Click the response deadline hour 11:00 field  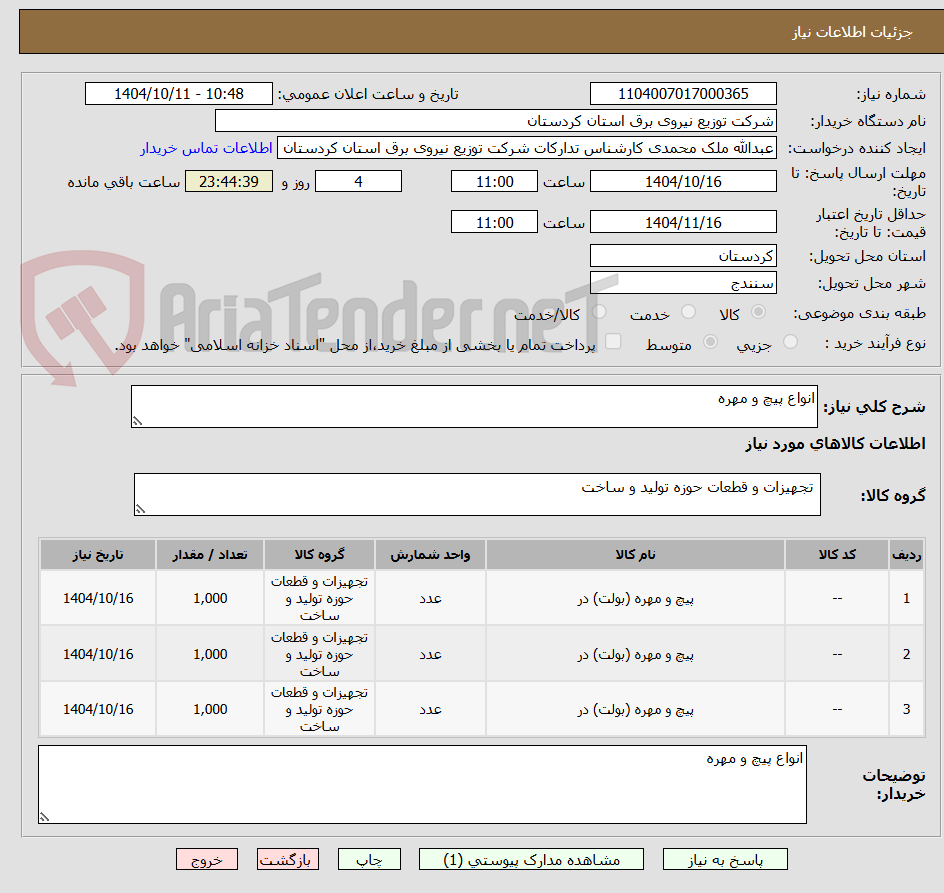pos(494,181)
